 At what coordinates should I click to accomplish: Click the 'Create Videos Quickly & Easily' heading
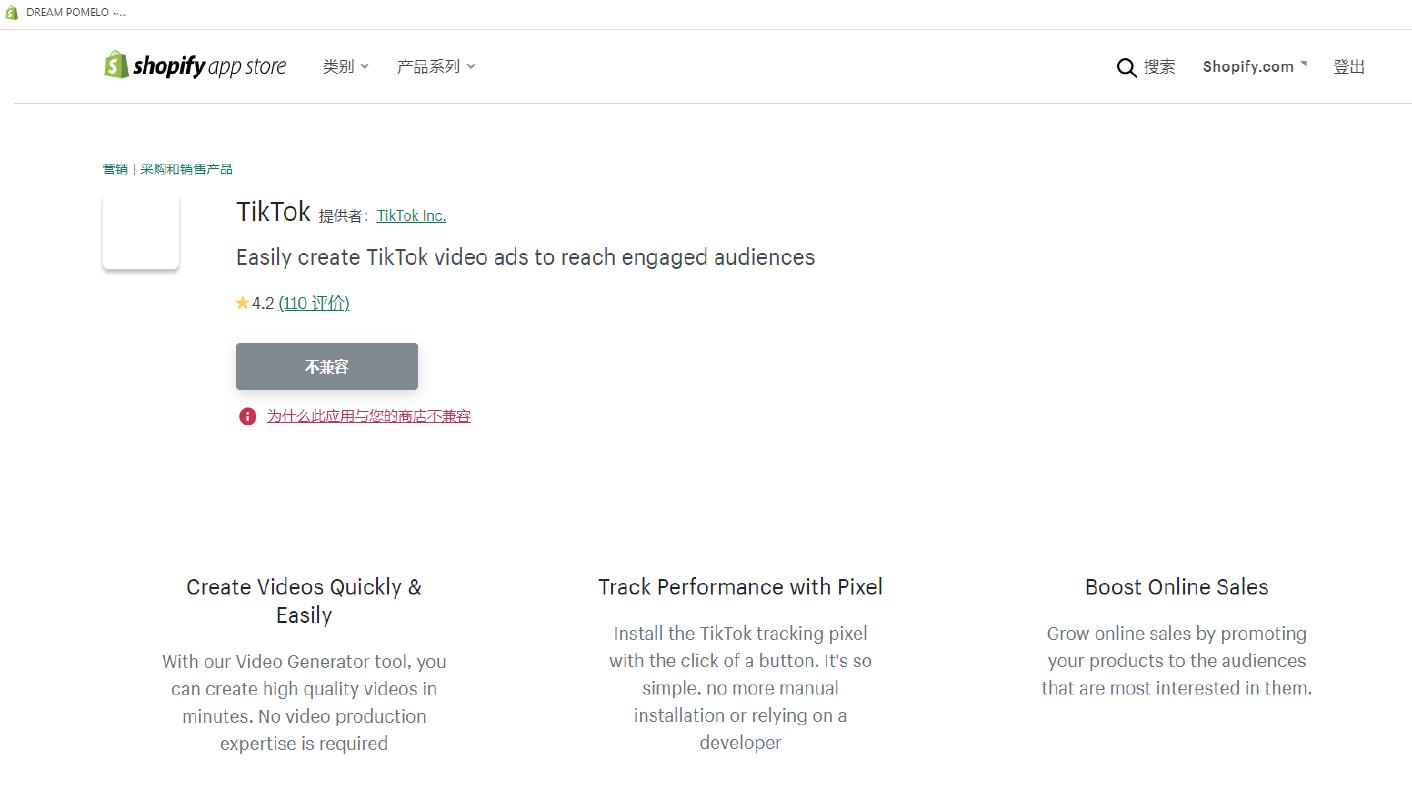click(x=304, y=601)
